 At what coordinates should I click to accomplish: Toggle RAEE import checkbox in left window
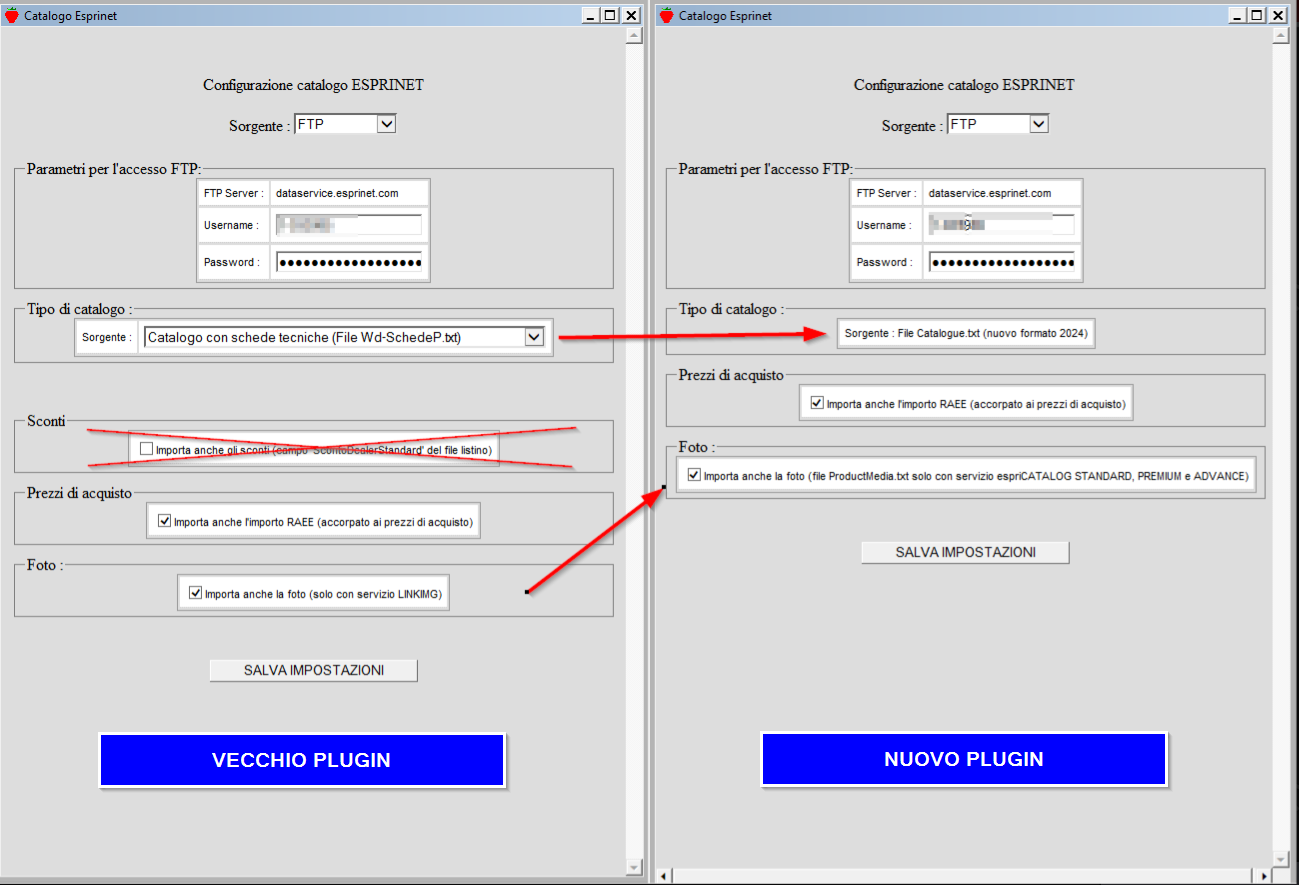point(165,520)
